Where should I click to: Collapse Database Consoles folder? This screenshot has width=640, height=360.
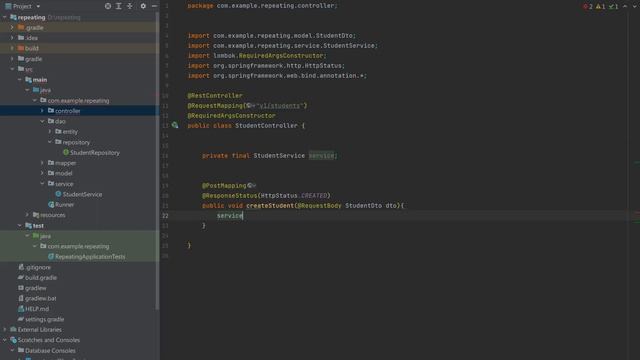click(12, 350)
